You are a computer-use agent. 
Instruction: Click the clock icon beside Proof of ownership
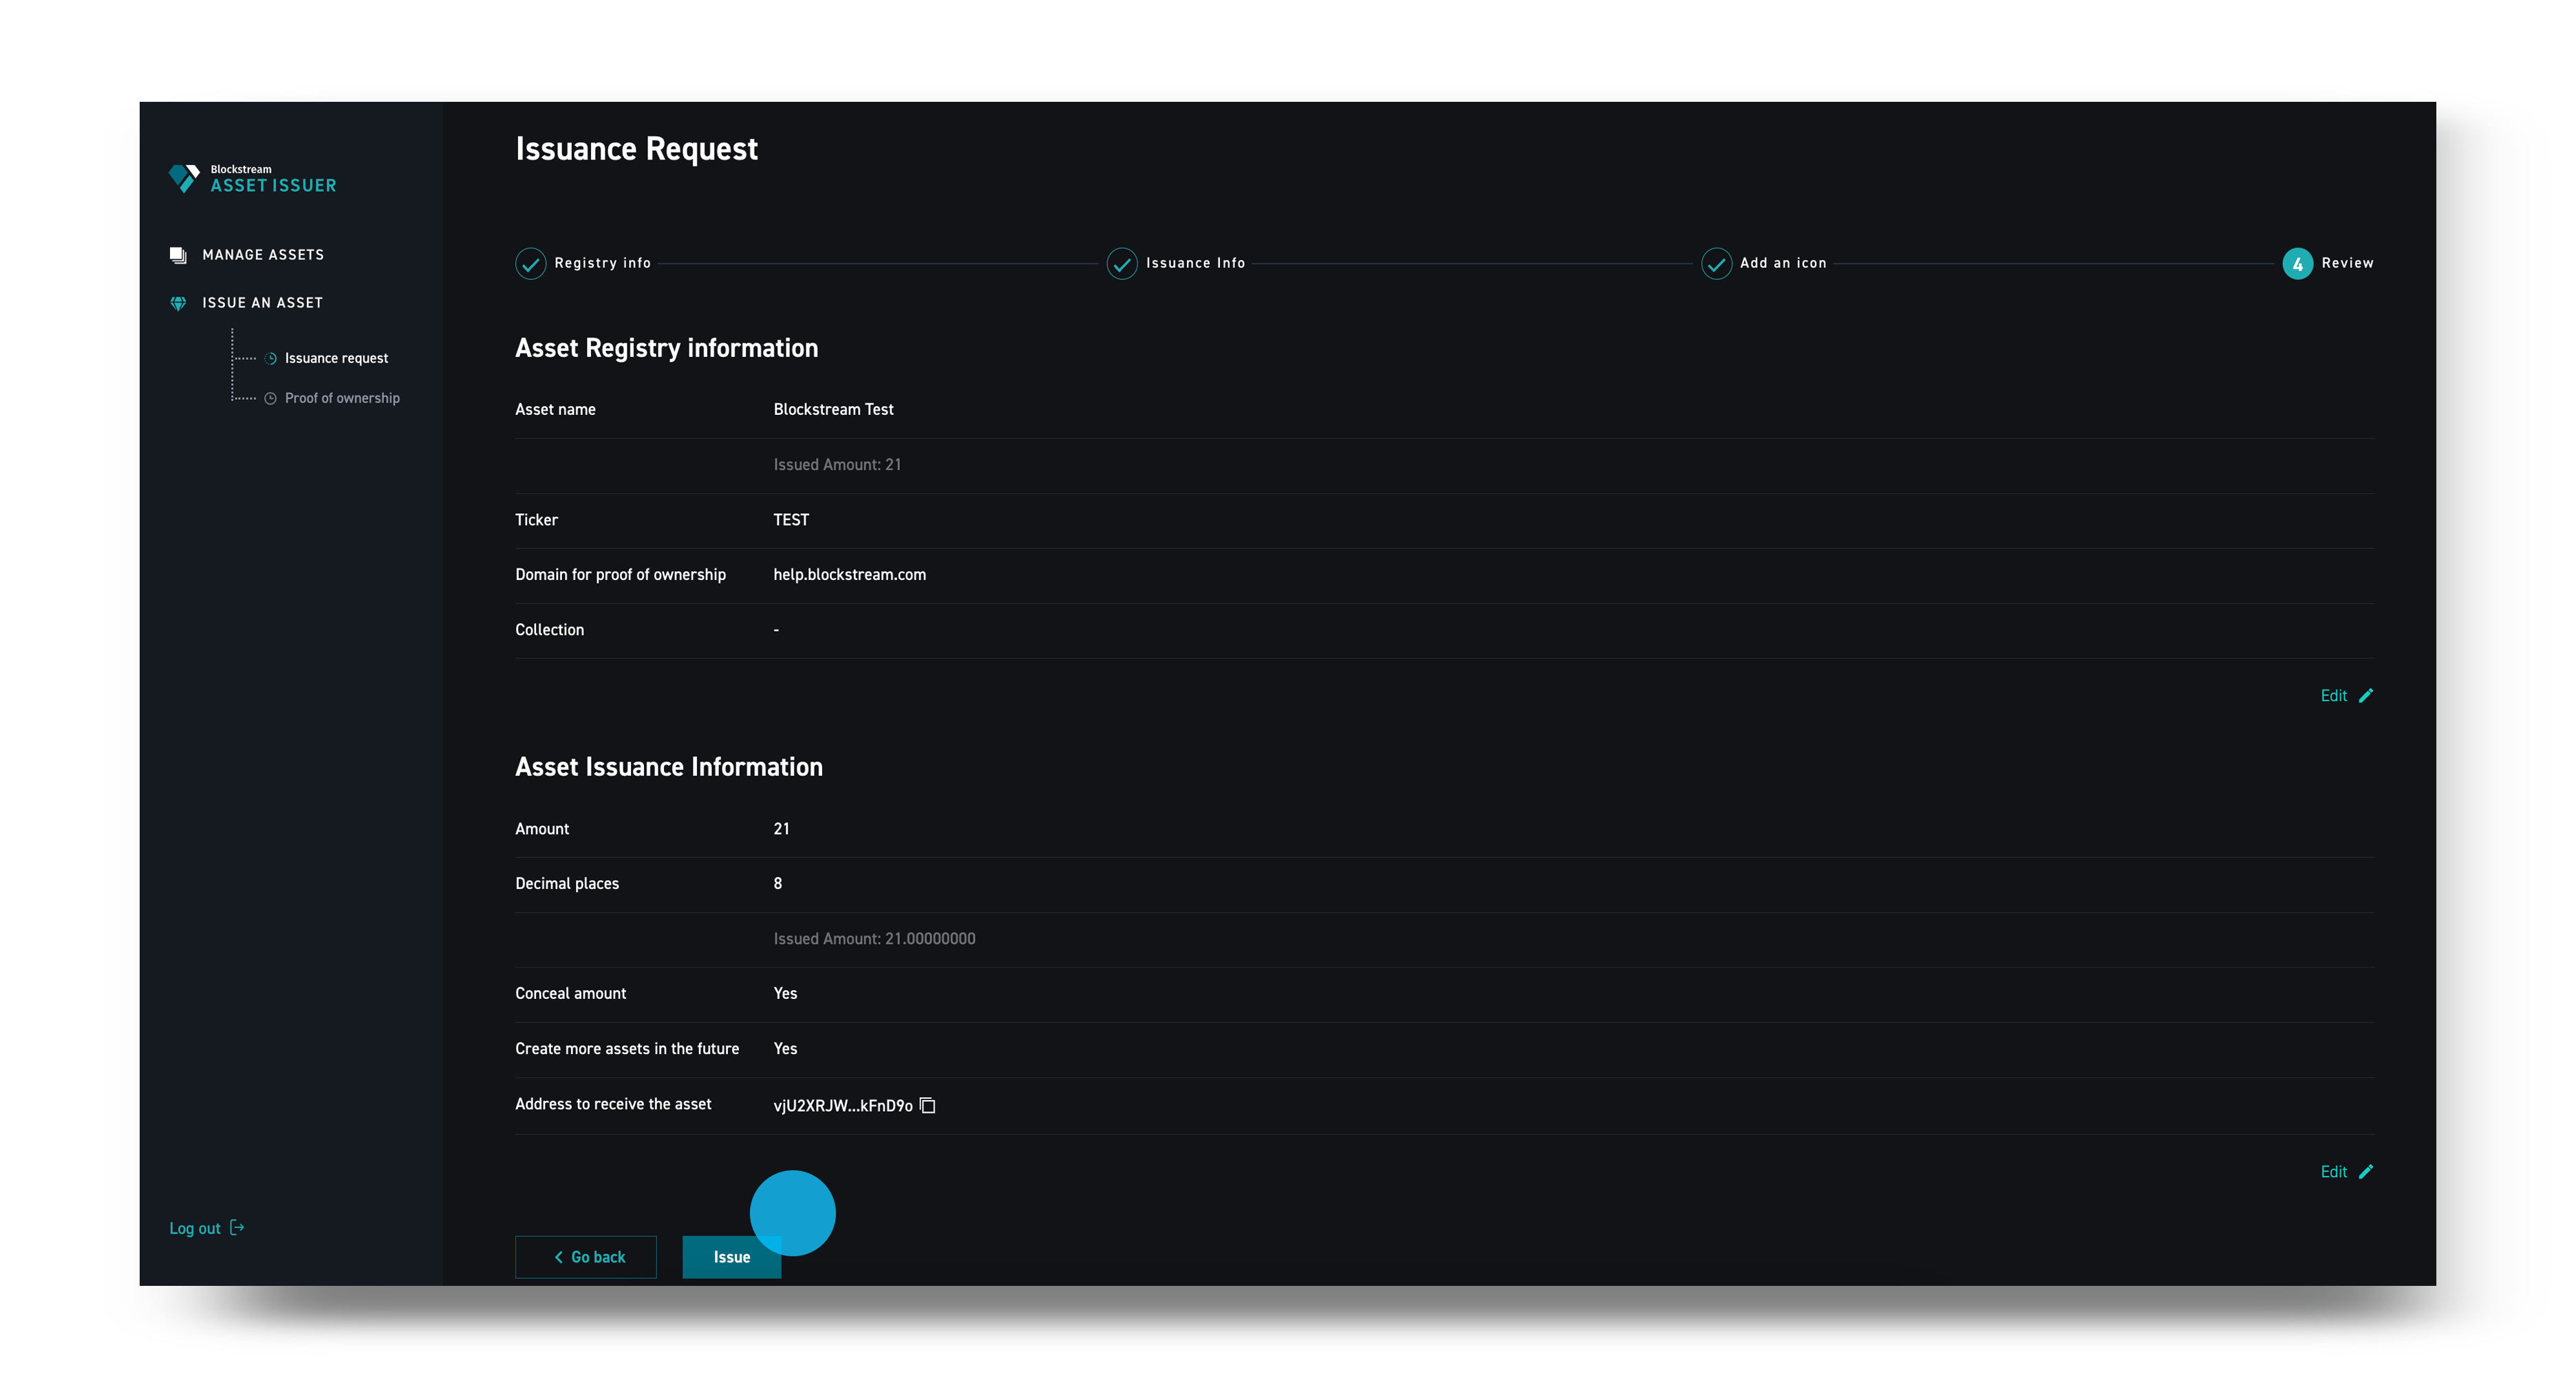click(x=270, y=397)
